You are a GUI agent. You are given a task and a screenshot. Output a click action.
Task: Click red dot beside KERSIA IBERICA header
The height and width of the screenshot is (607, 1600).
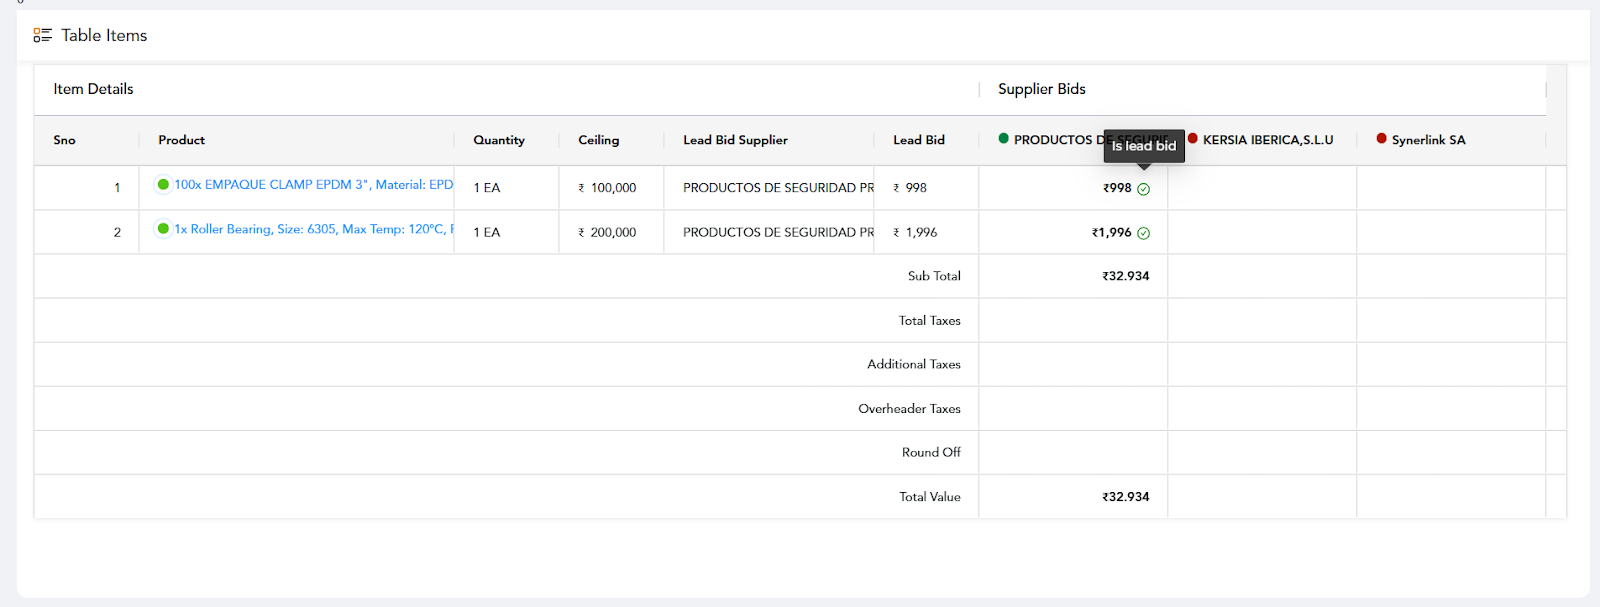click(1192, 138)
